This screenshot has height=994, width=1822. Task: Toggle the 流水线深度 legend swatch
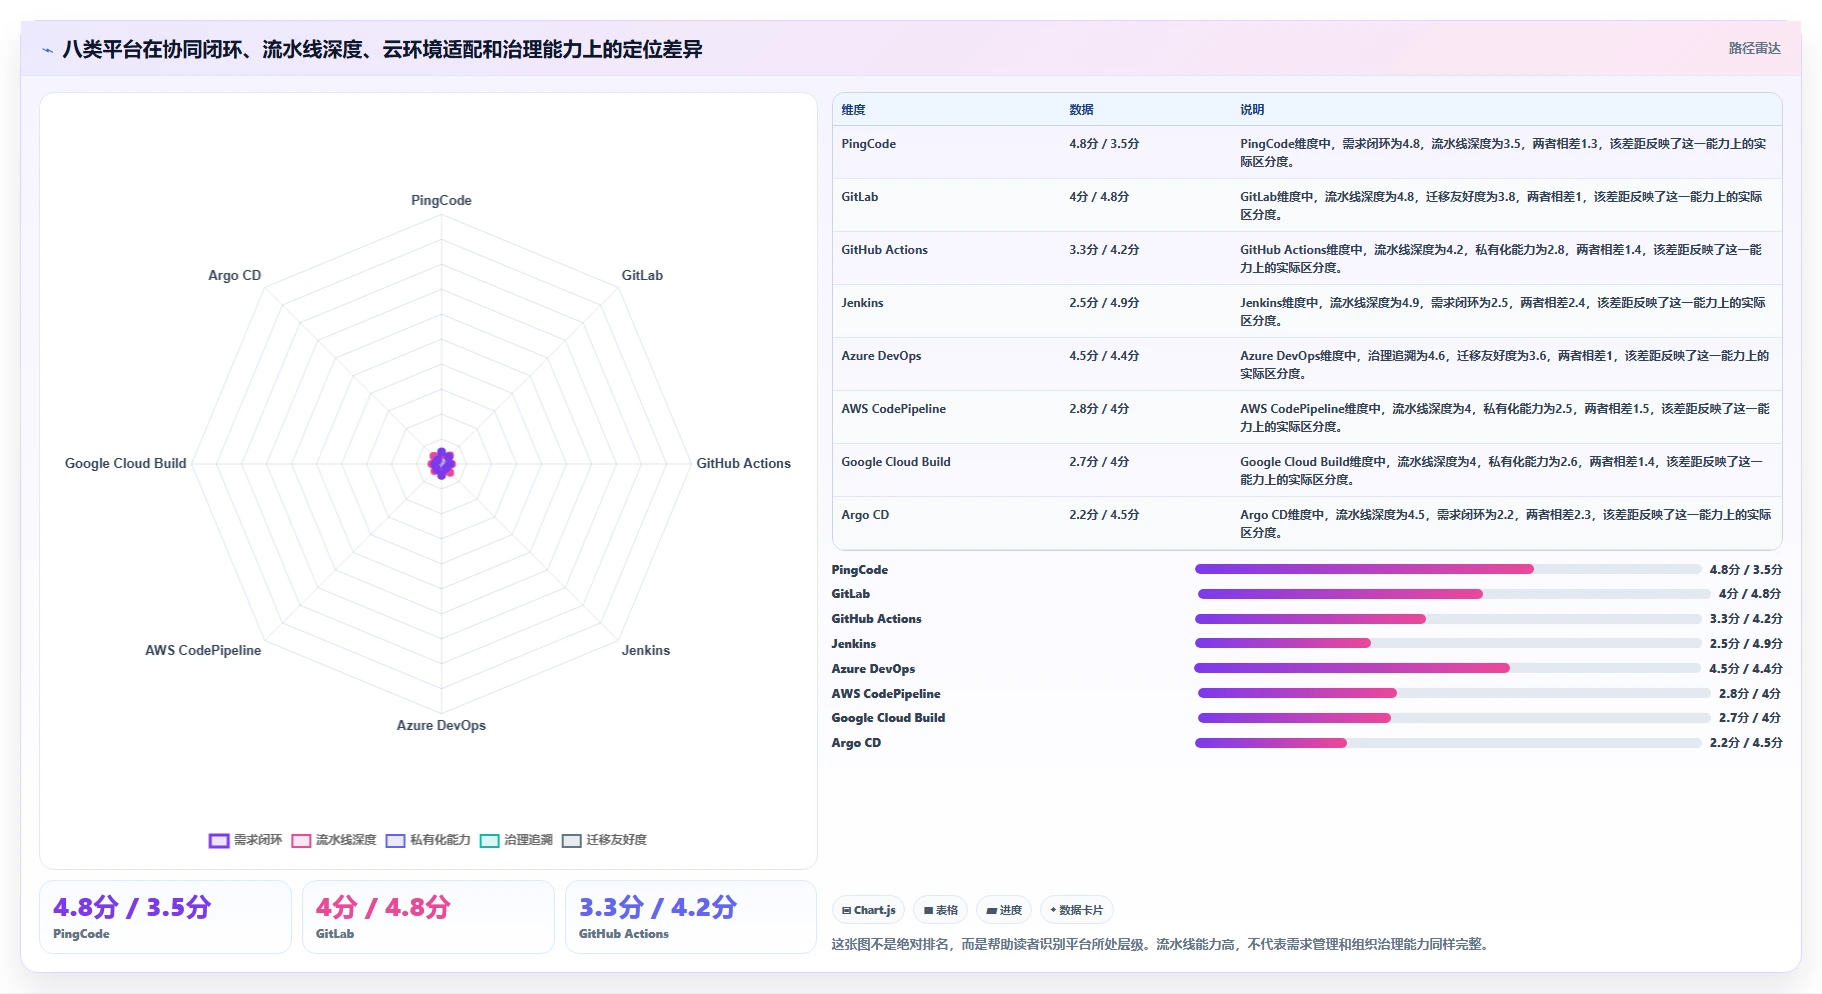pyautogui.click(x=301, y=840)
